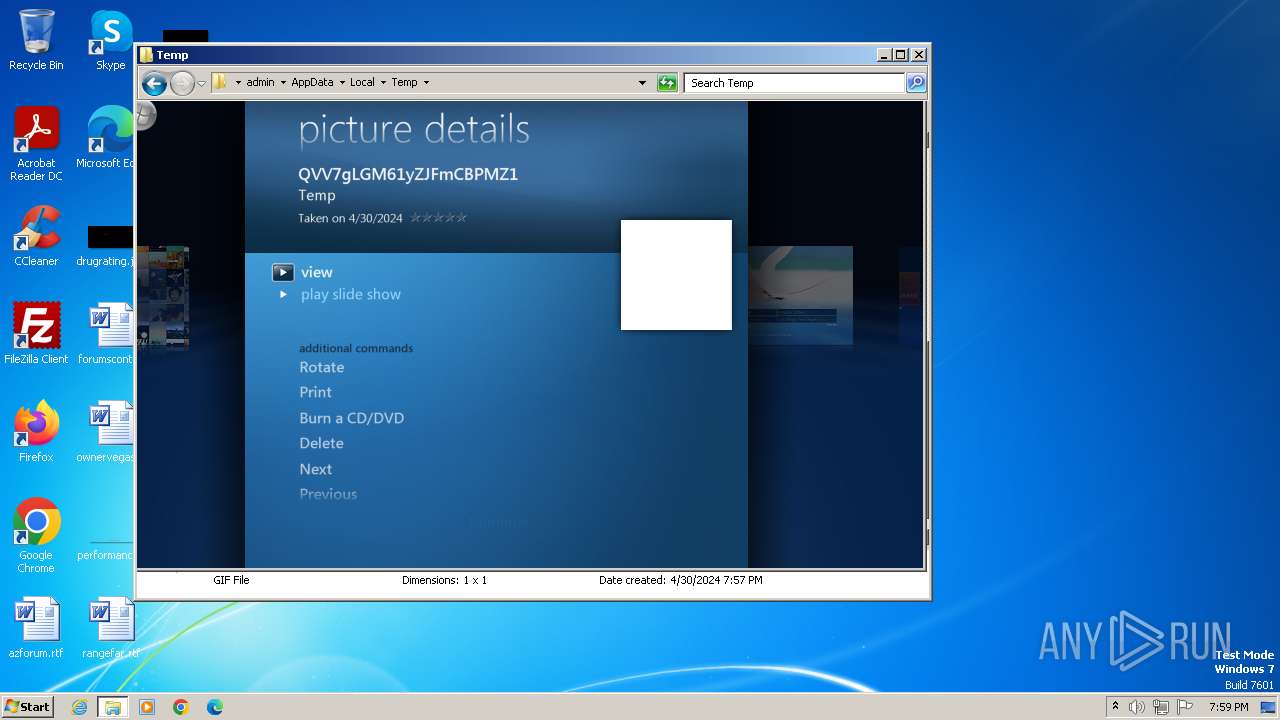Screen dimensions: 1280x720
Task: Click the view play icon
Action: pyautogui.click(x=283, y=272)
